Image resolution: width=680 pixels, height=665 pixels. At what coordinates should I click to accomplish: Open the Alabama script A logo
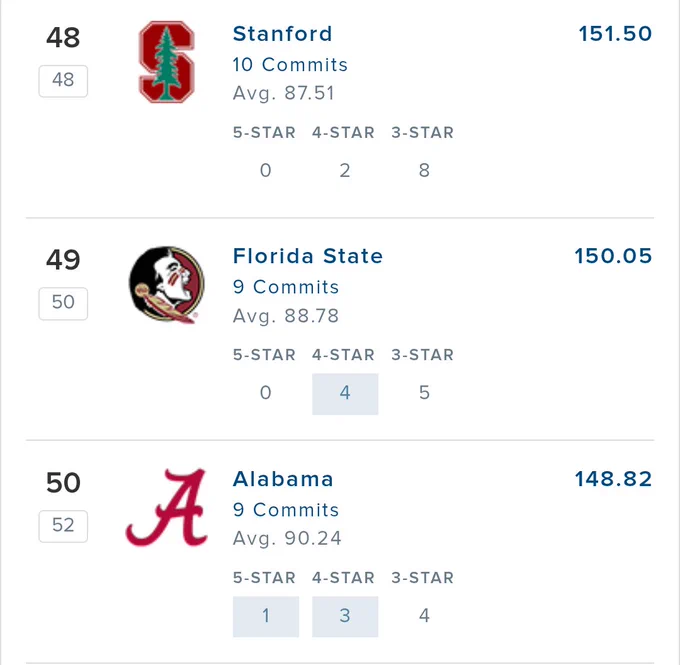[x=167, y=507]
